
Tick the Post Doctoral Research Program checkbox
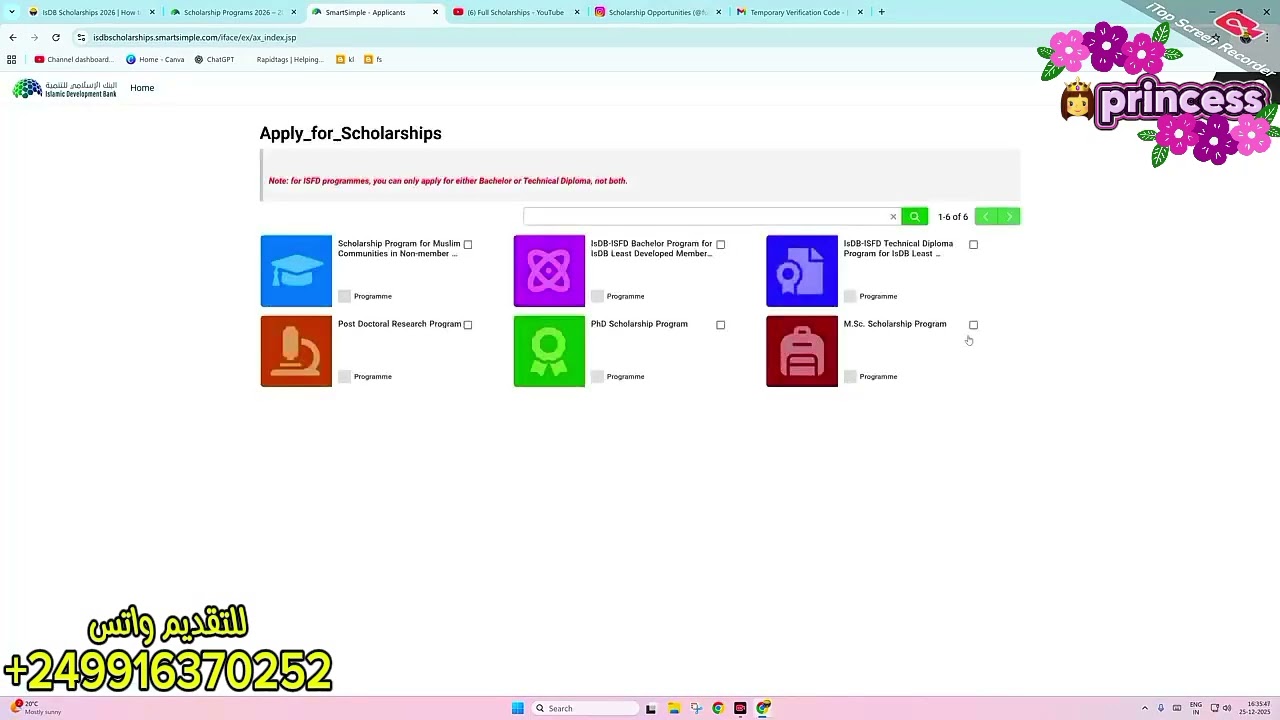467,325
